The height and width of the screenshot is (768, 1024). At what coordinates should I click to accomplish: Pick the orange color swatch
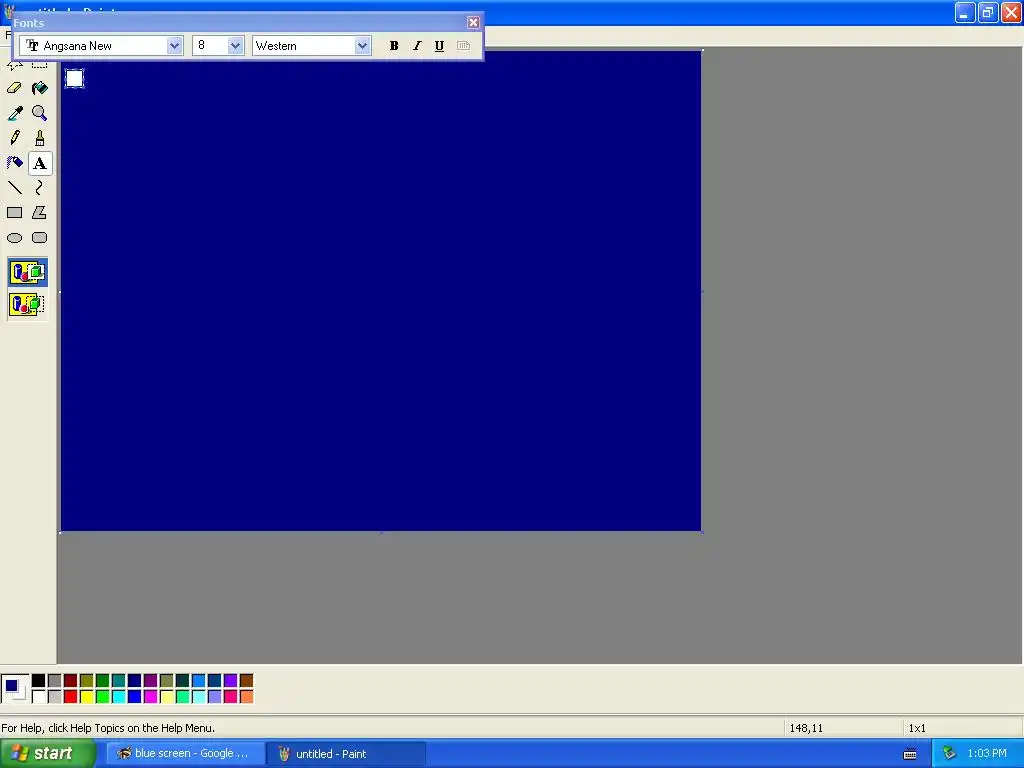pyautogui.click(x=246, y=697)
